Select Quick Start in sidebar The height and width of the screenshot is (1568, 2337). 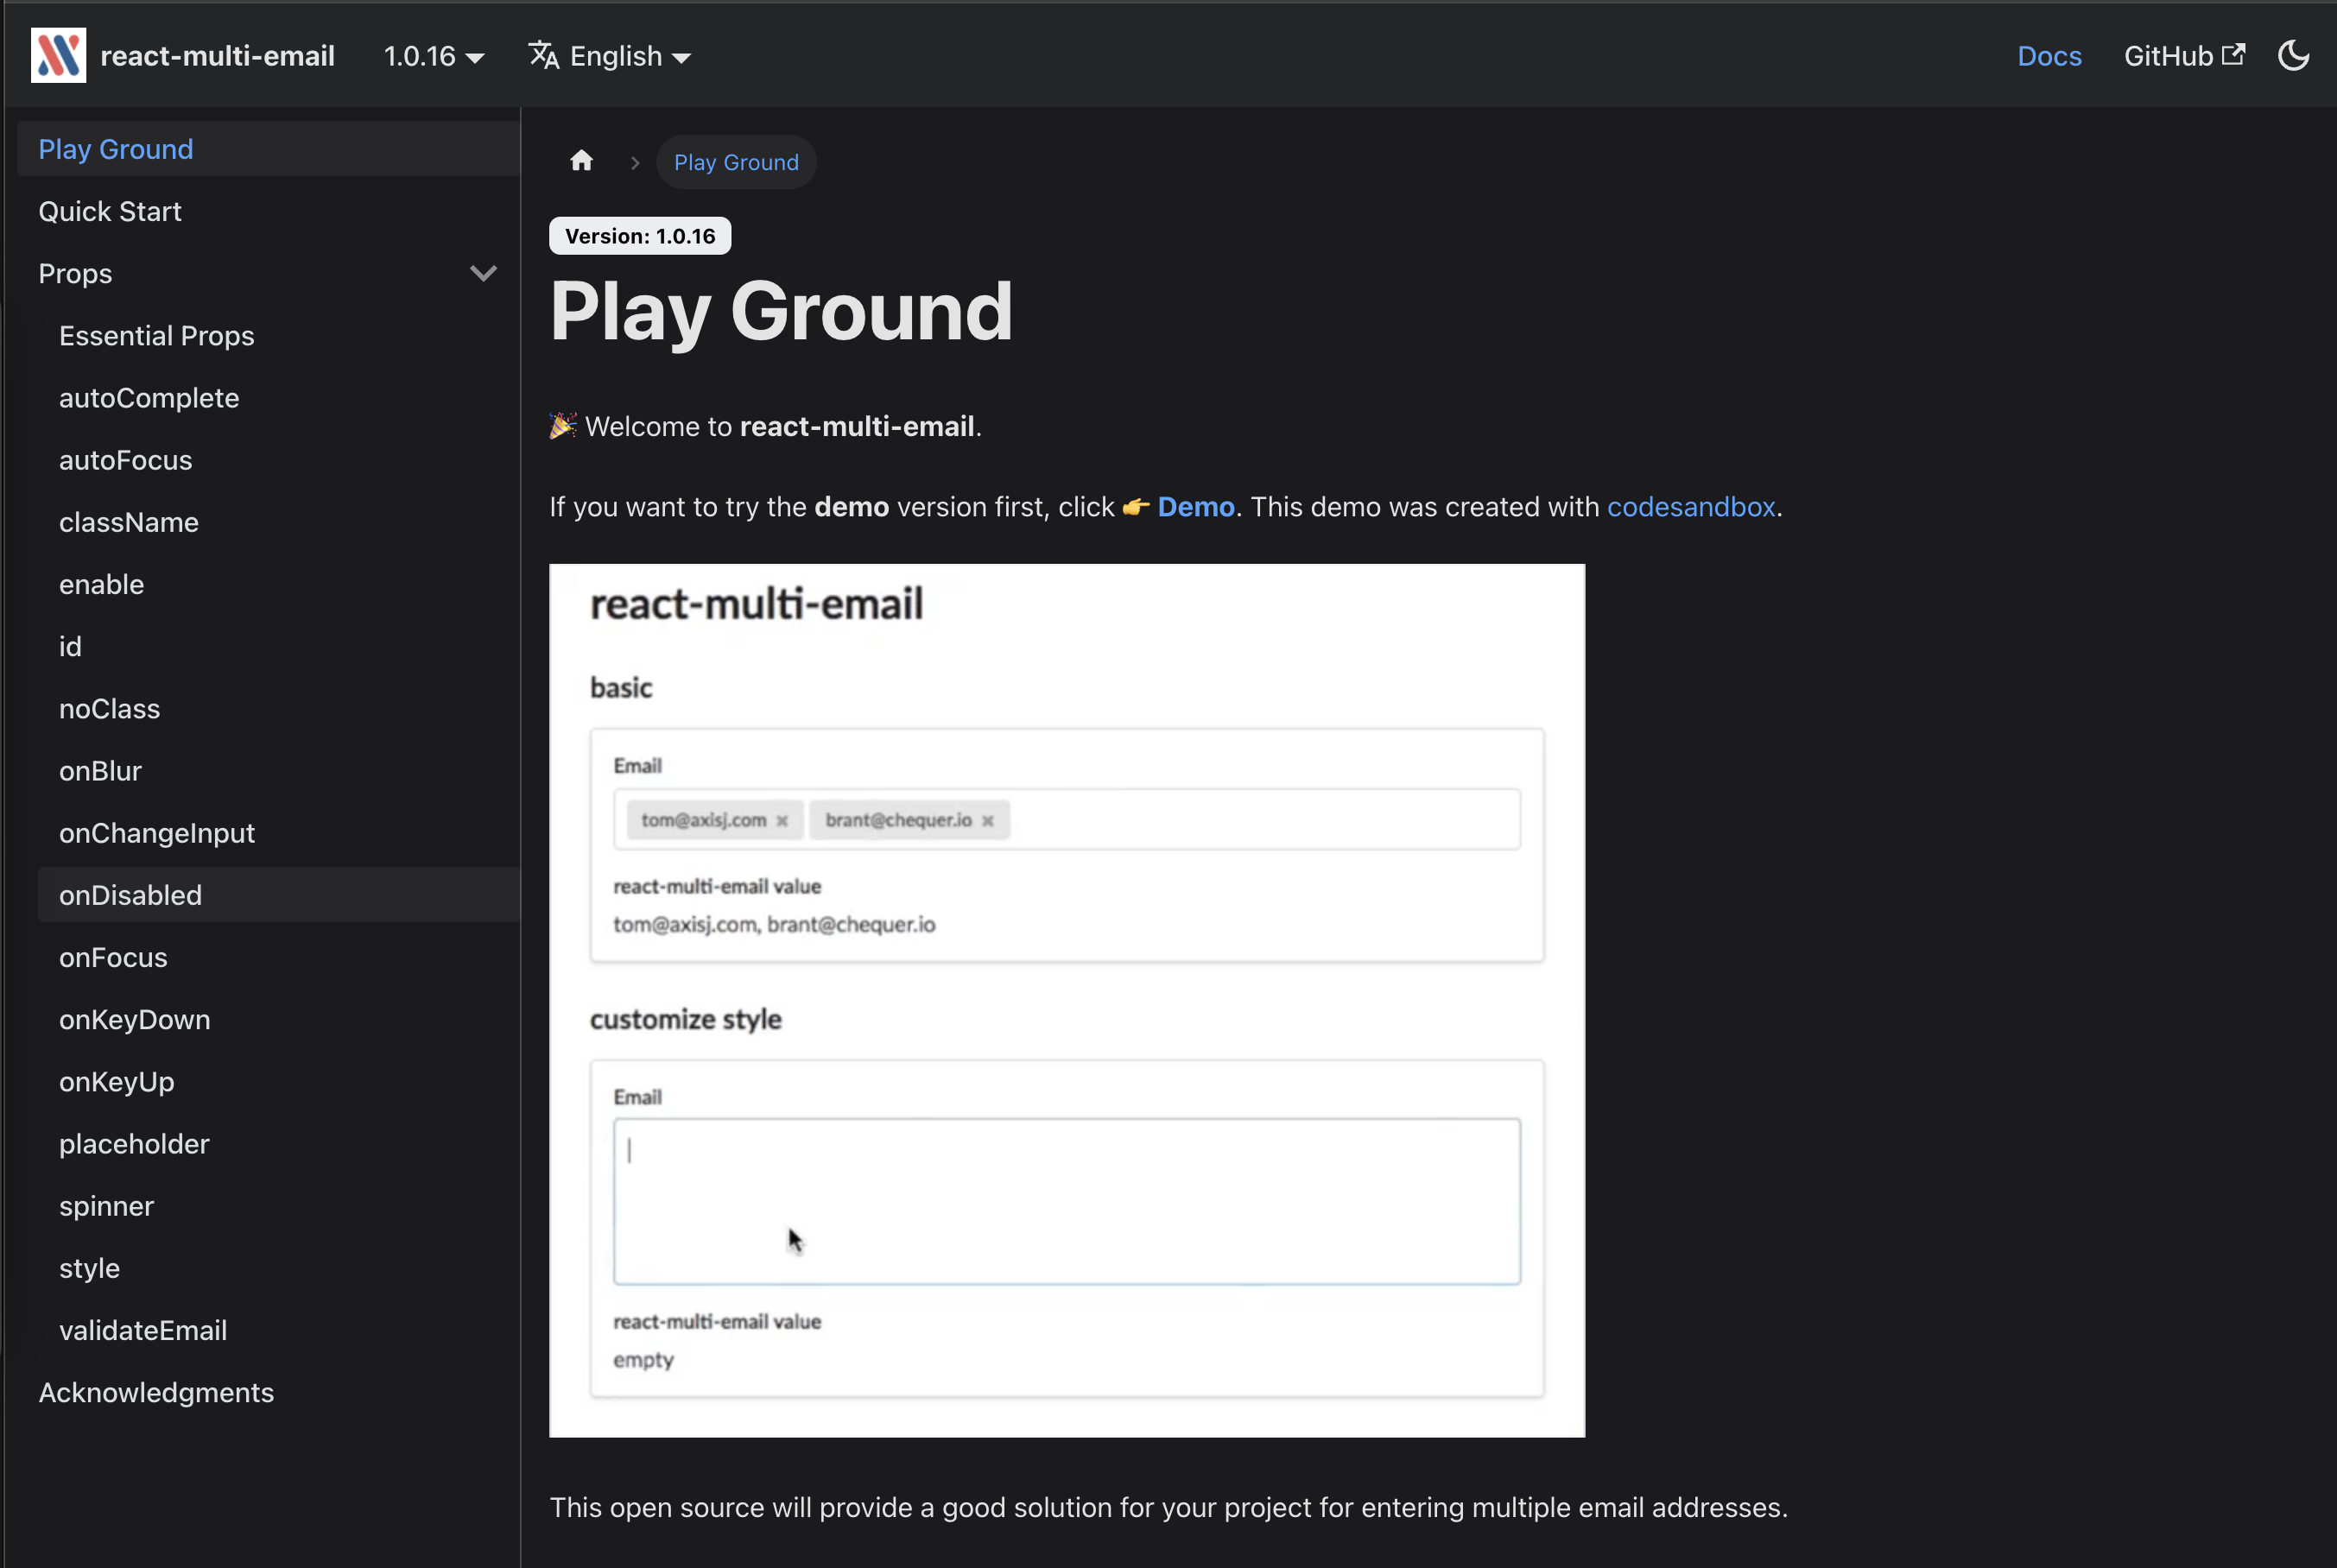[110, 212]
